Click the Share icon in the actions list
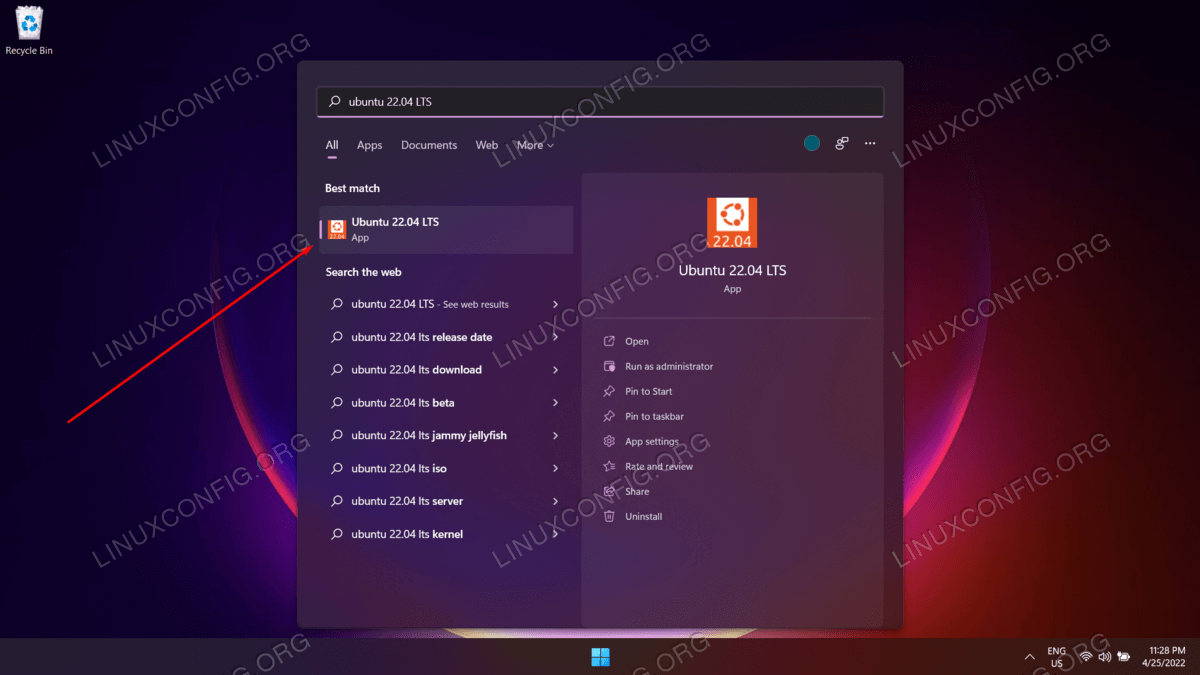The image size is (1200, 675). (609, 491)
